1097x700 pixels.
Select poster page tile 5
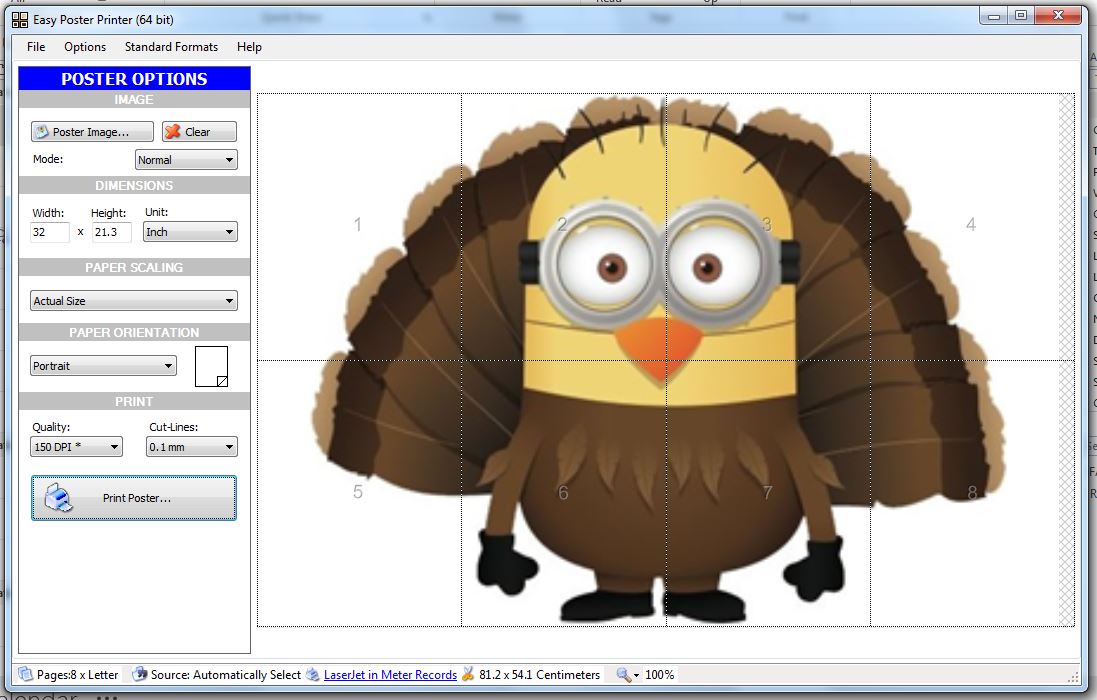click(x=359, y=493)
